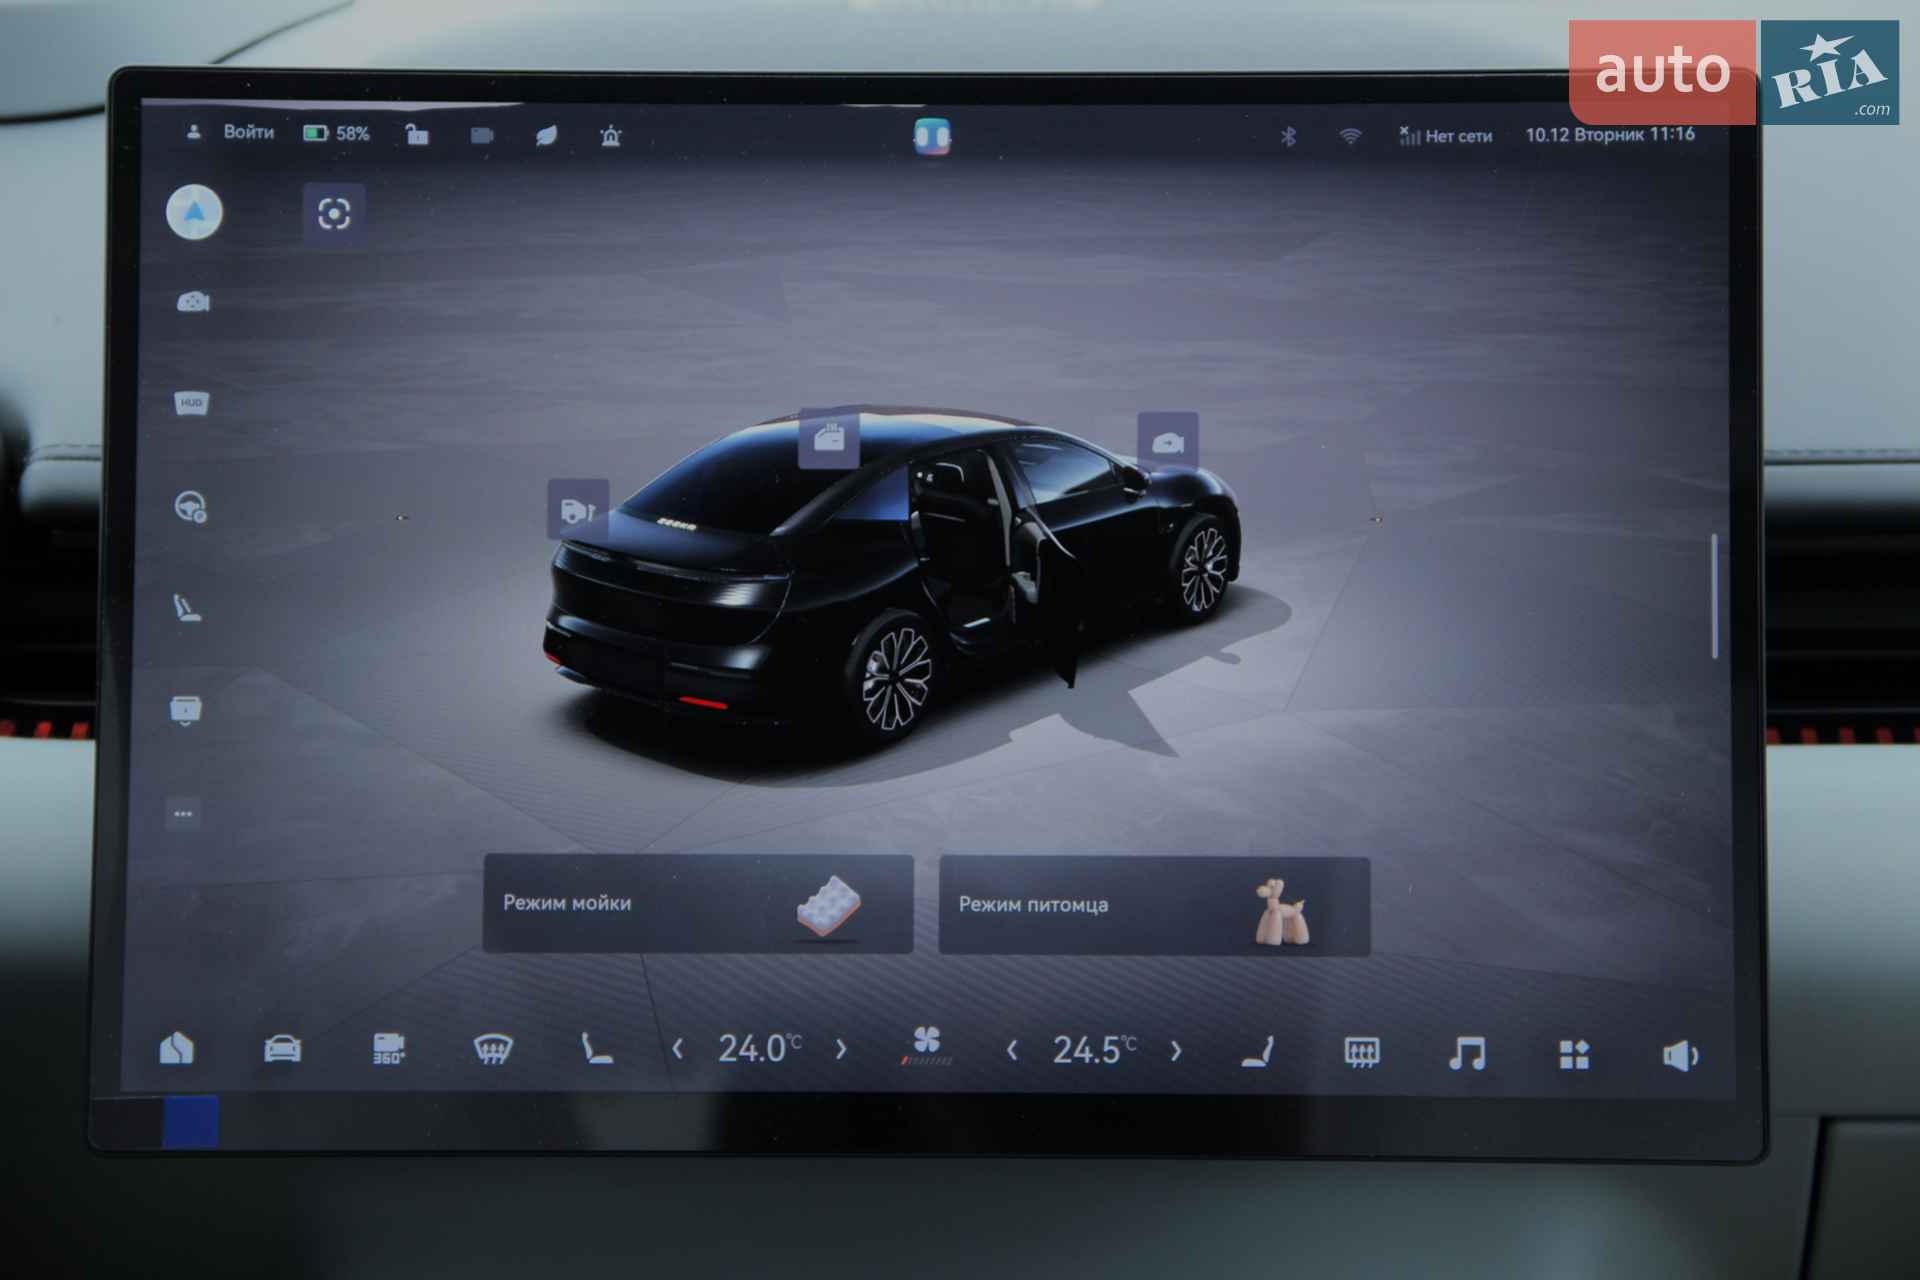This screenshot has height=1280, width=1920.
Task: Open the car settings tab in bottom bar
Action: tap(282, 1048)
